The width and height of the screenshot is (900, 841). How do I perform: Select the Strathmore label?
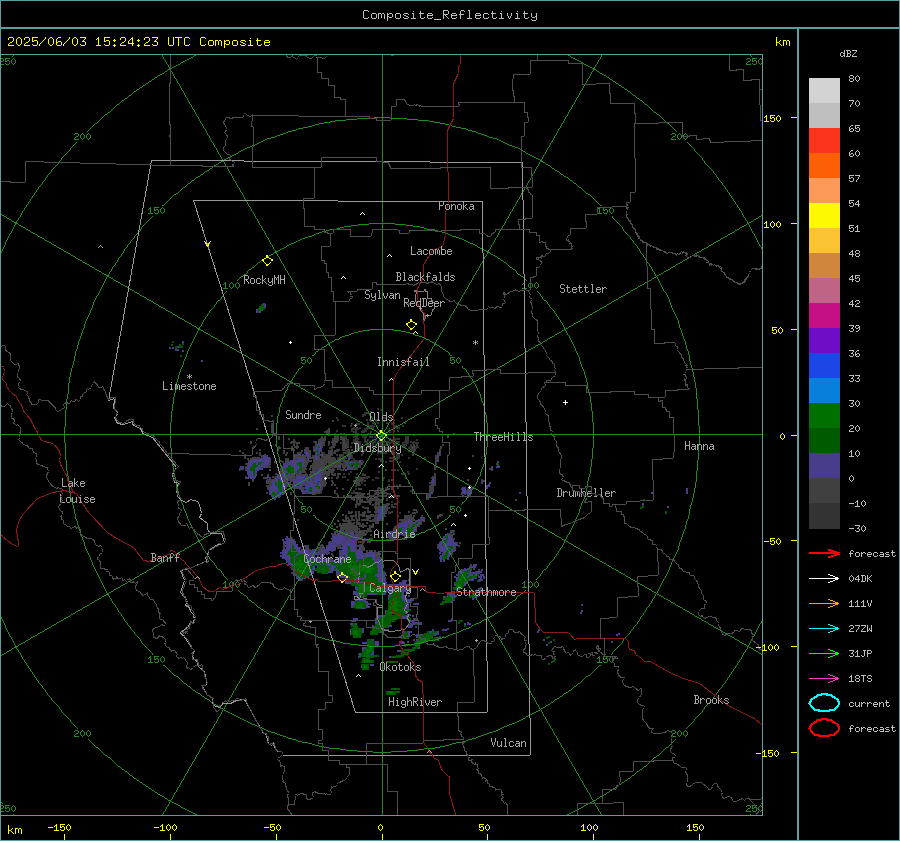tap(486, 592)
